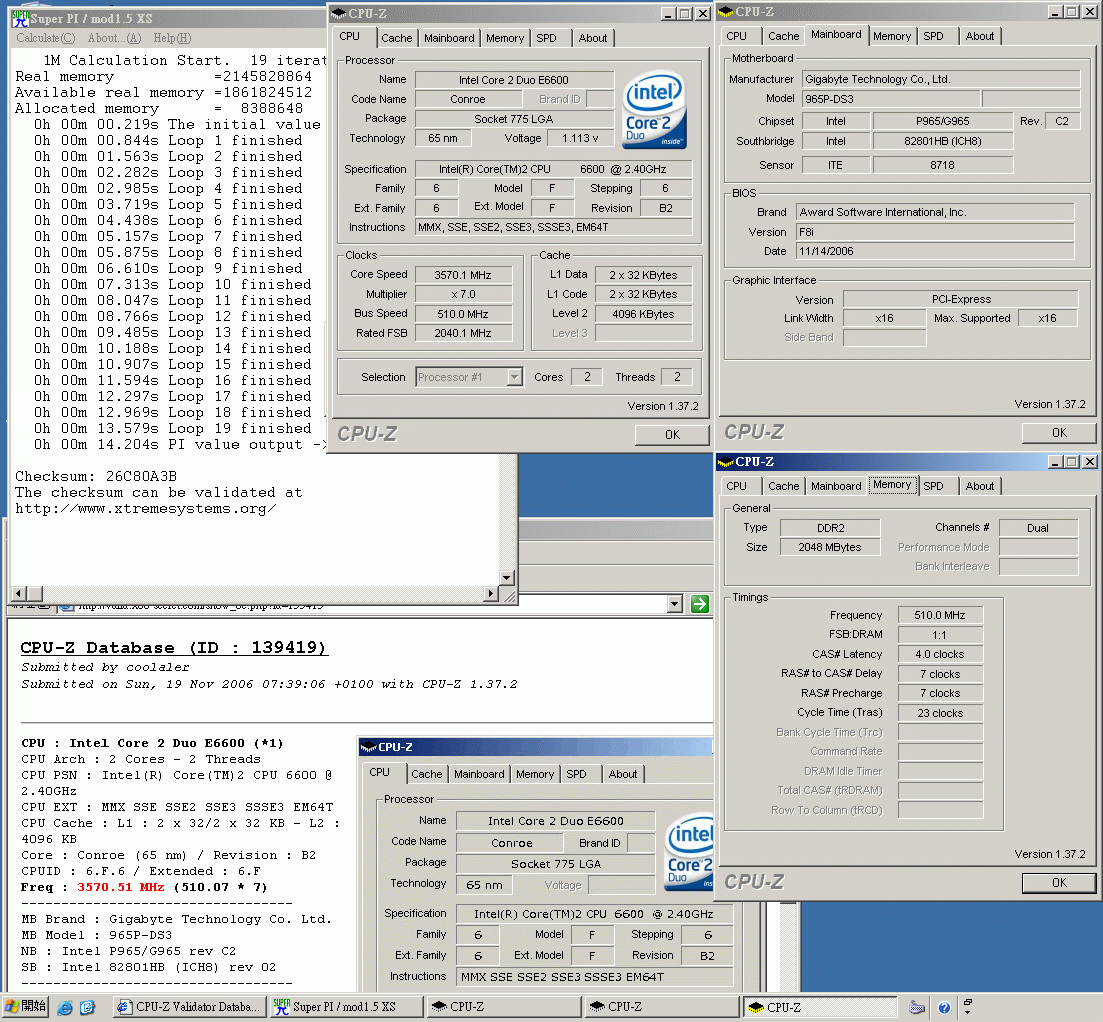Click the CAS# Latency value '4.0 clocks'
Viewport: 1103px width, 1022px height.
tap(941, 654)
